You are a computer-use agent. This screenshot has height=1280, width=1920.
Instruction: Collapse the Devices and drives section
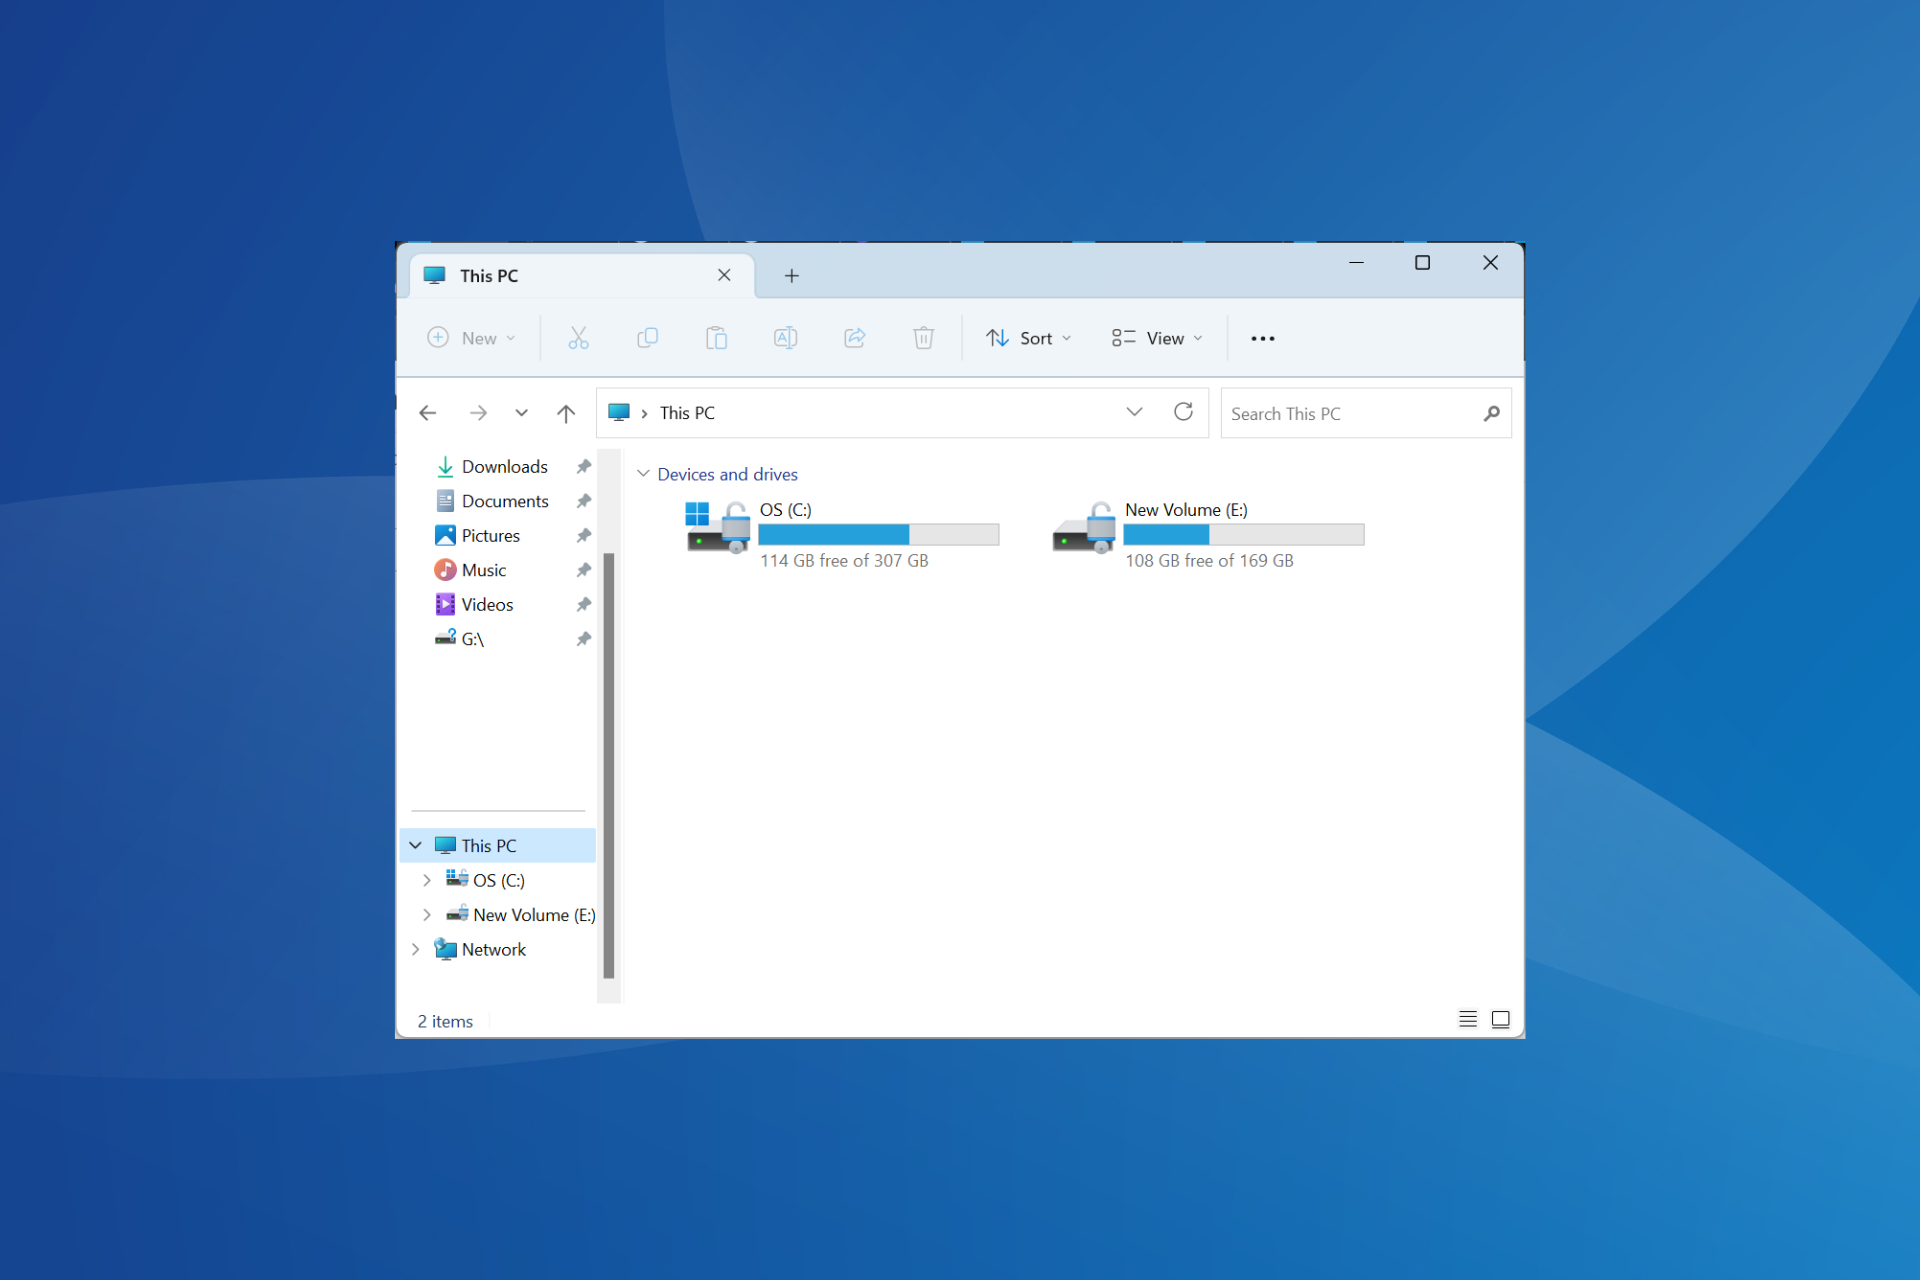coord(641,474)
